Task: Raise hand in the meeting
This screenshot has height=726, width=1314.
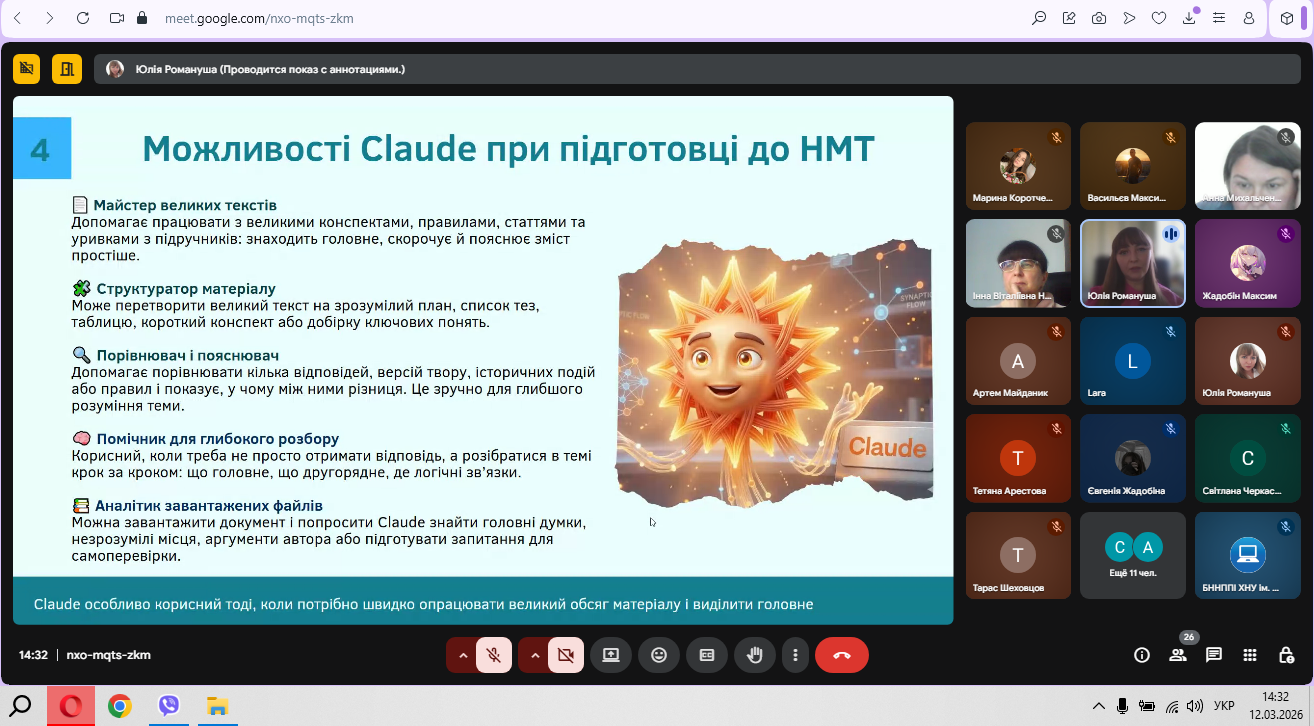Action: 756,655
